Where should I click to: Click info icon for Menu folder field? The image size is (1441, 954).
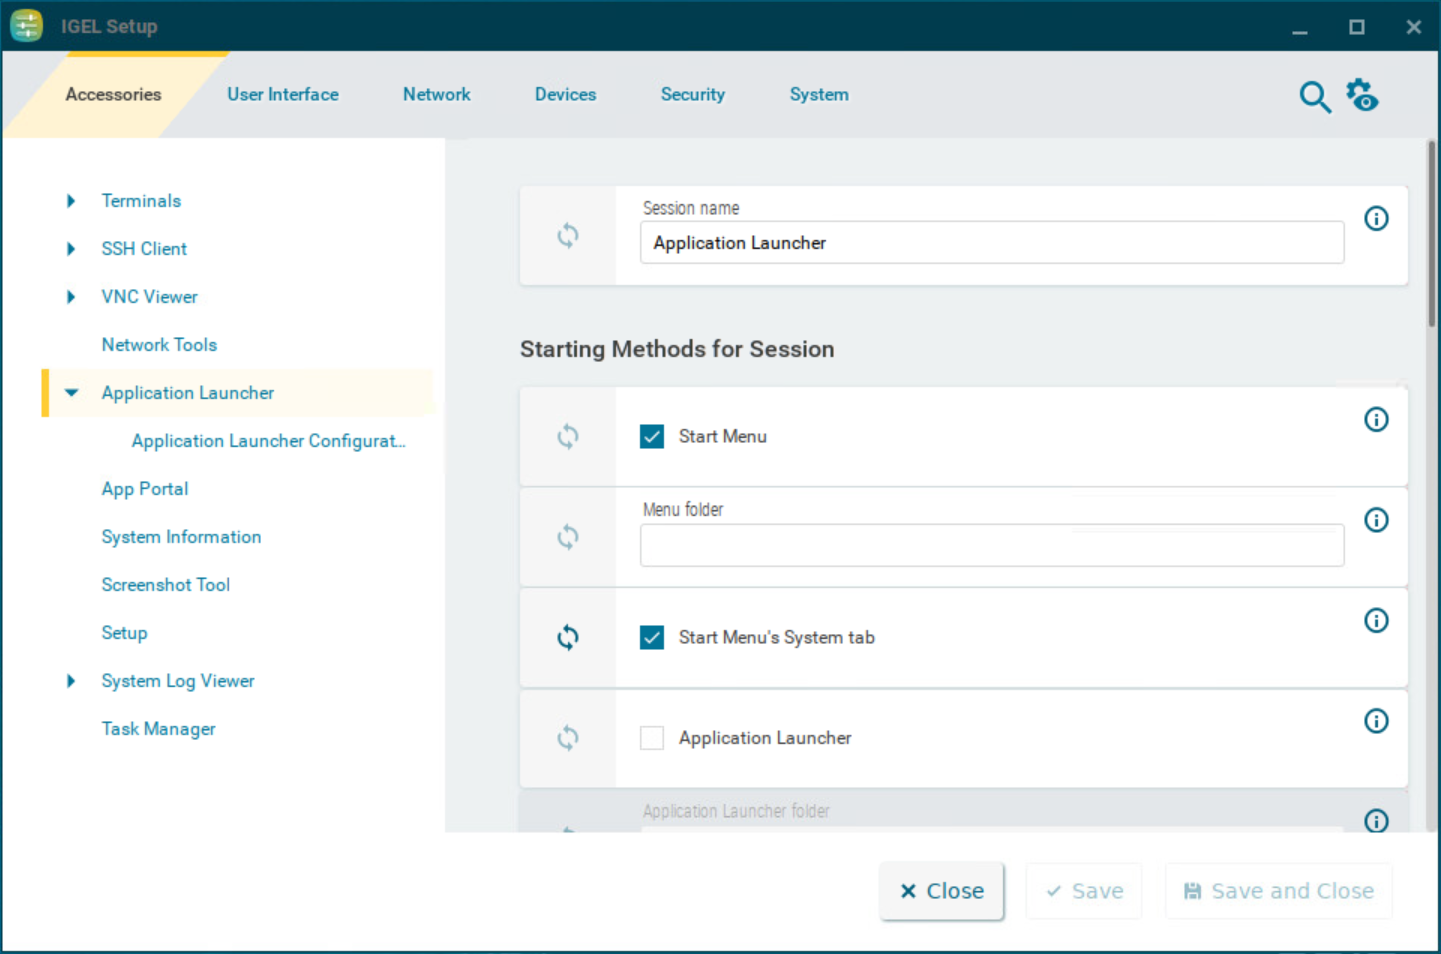[x=1376, y=520]
